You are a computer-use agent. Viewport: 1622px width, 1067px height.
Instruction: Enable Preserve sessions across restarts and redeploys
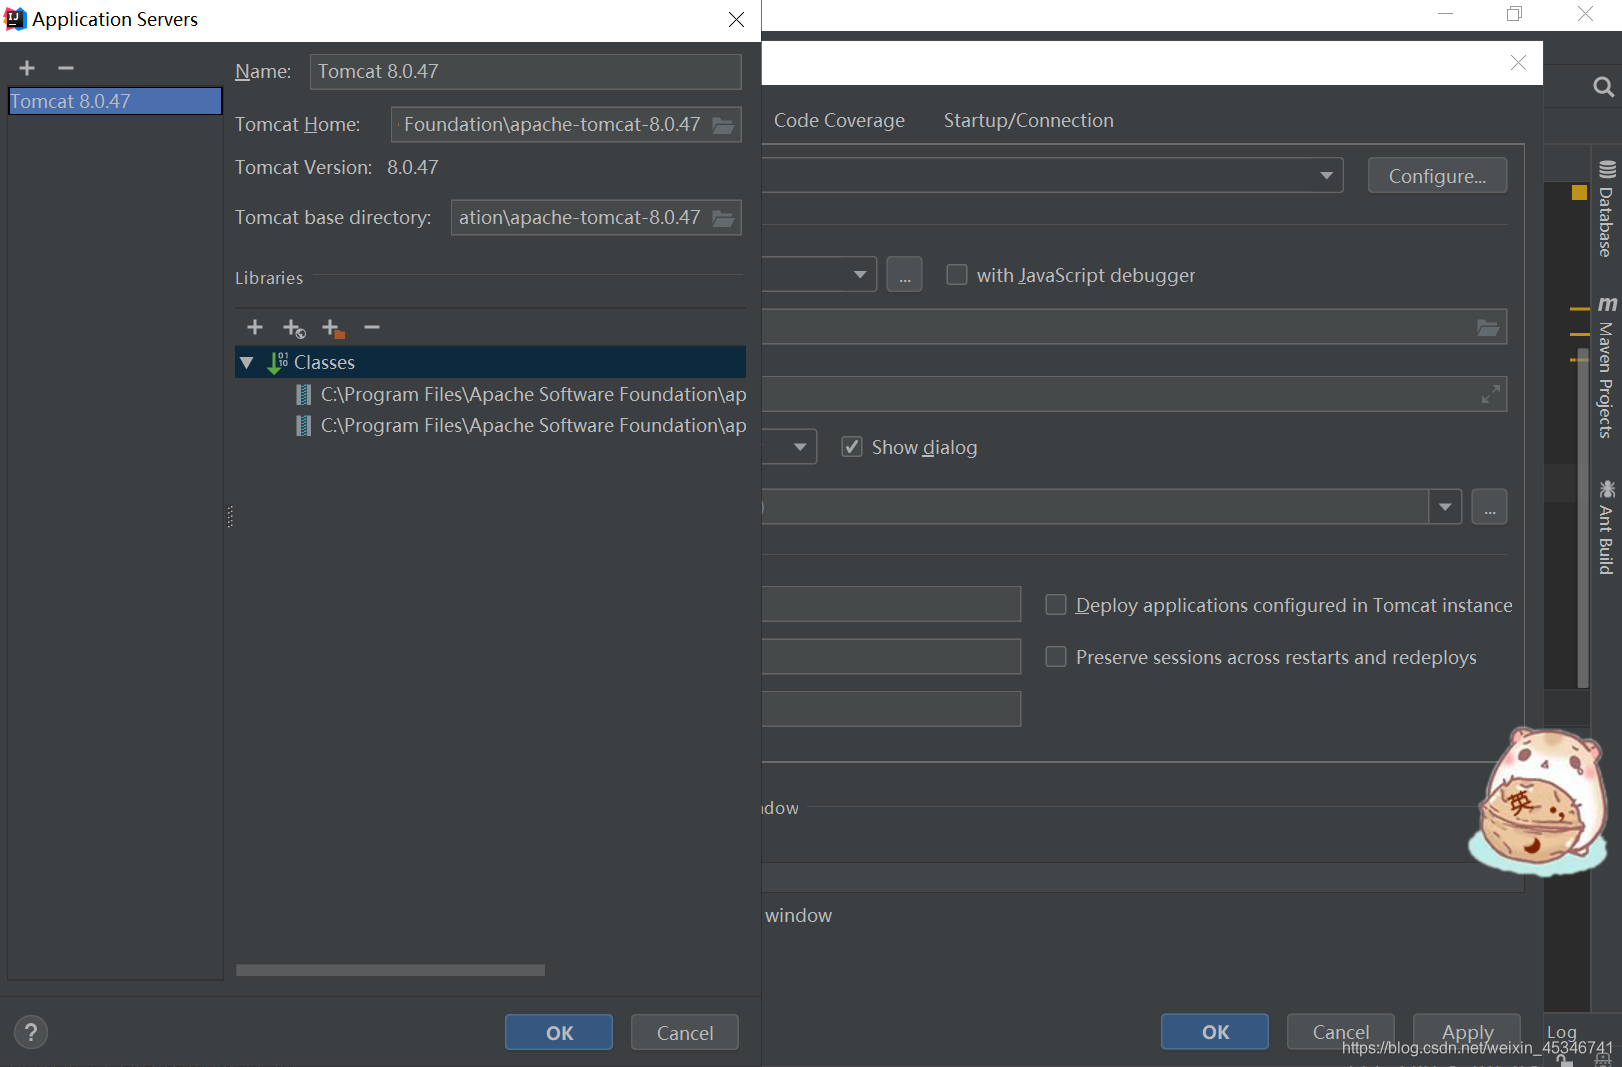point(1055,656)
